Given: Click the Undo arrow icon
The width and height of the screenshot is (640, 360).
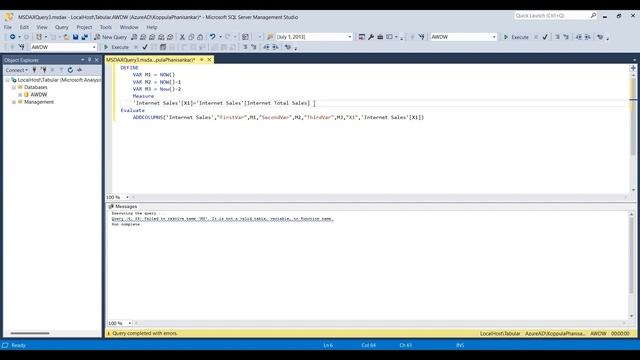Looking at the screenshot, I should coord(212,37).
